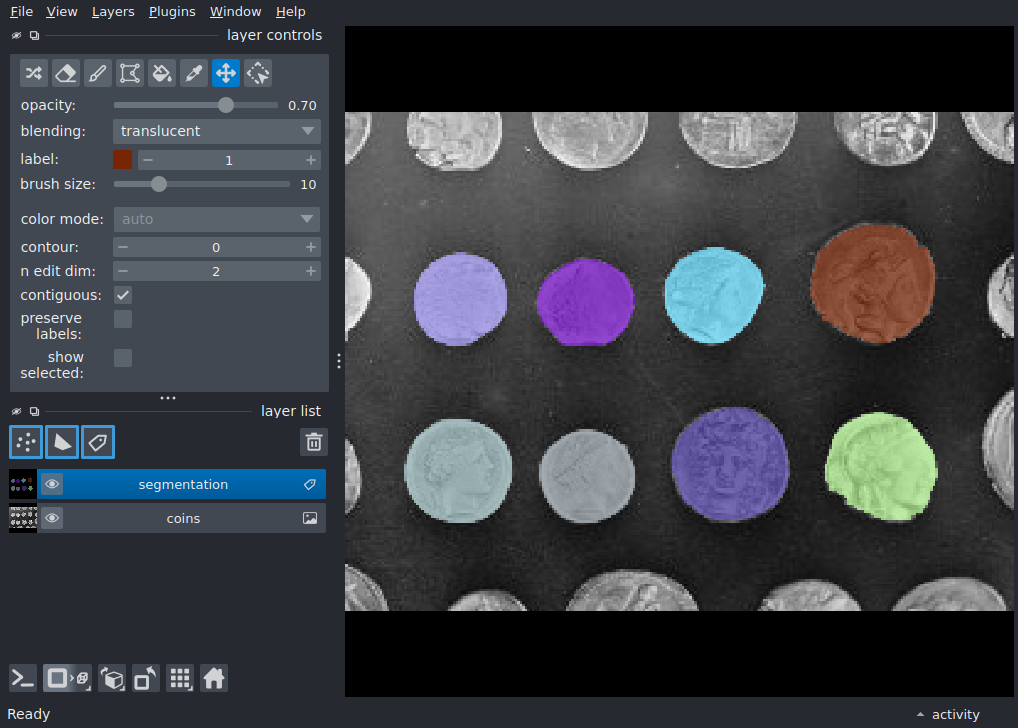Toggle grid view mode
This screenshot has width=1018, height=728.
click(180, 679)
